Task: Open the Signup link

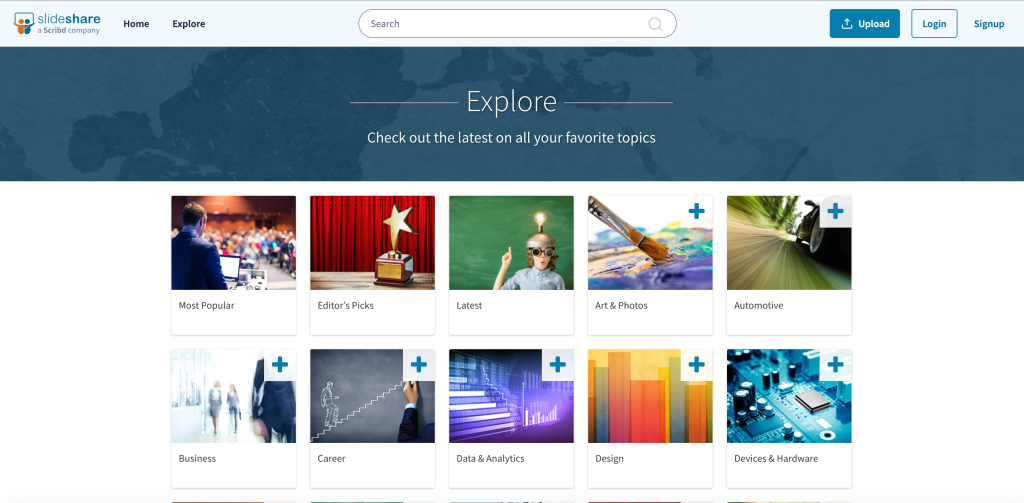Action: [x=988, y=24]
